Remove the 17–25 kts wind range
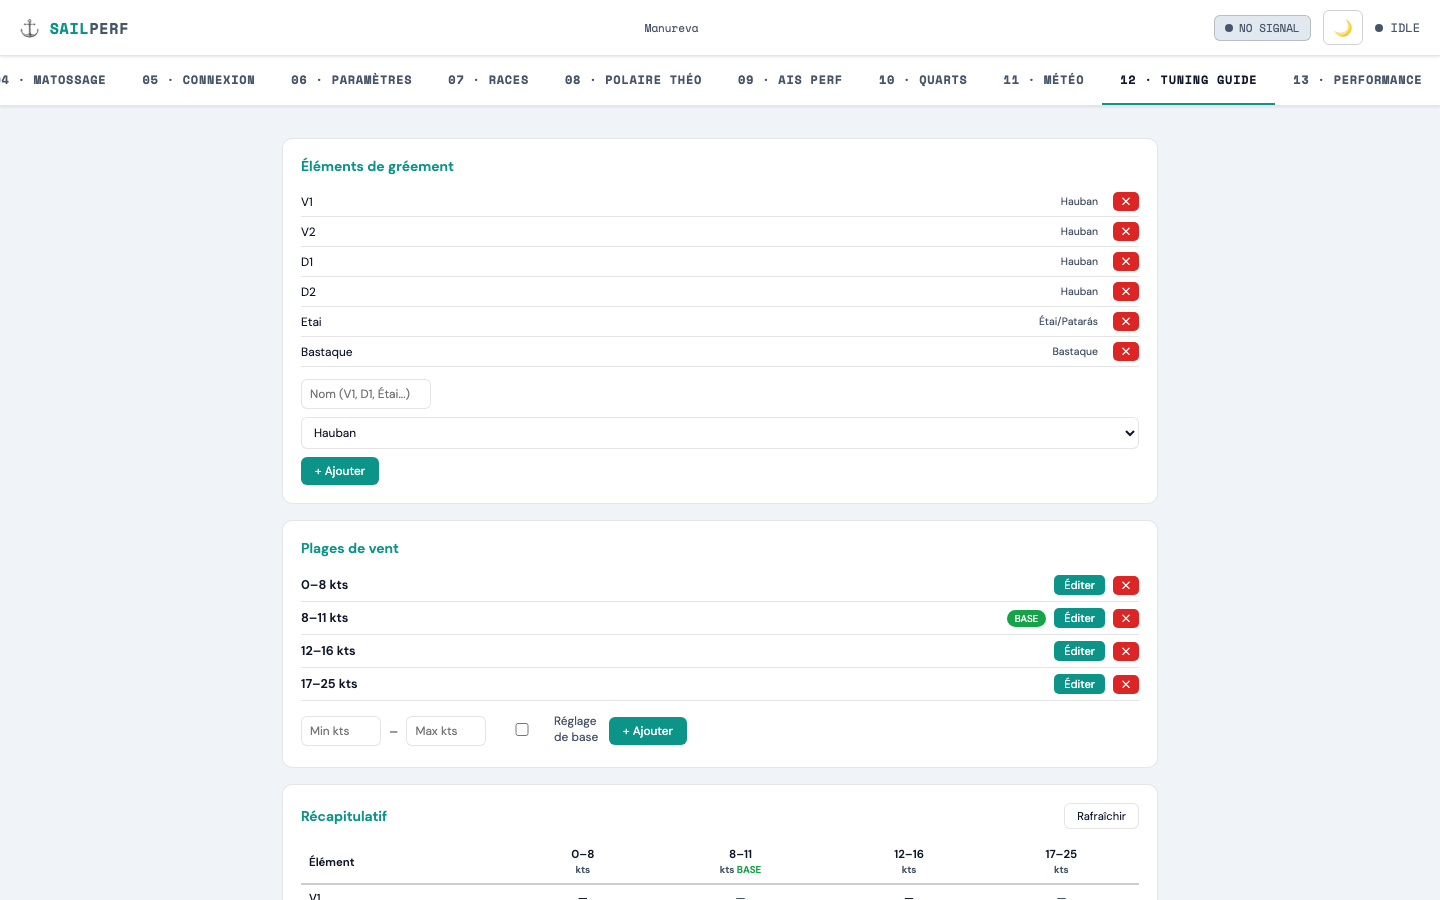Screen dimensions: 1440x900 click(x=1126, y=684)
